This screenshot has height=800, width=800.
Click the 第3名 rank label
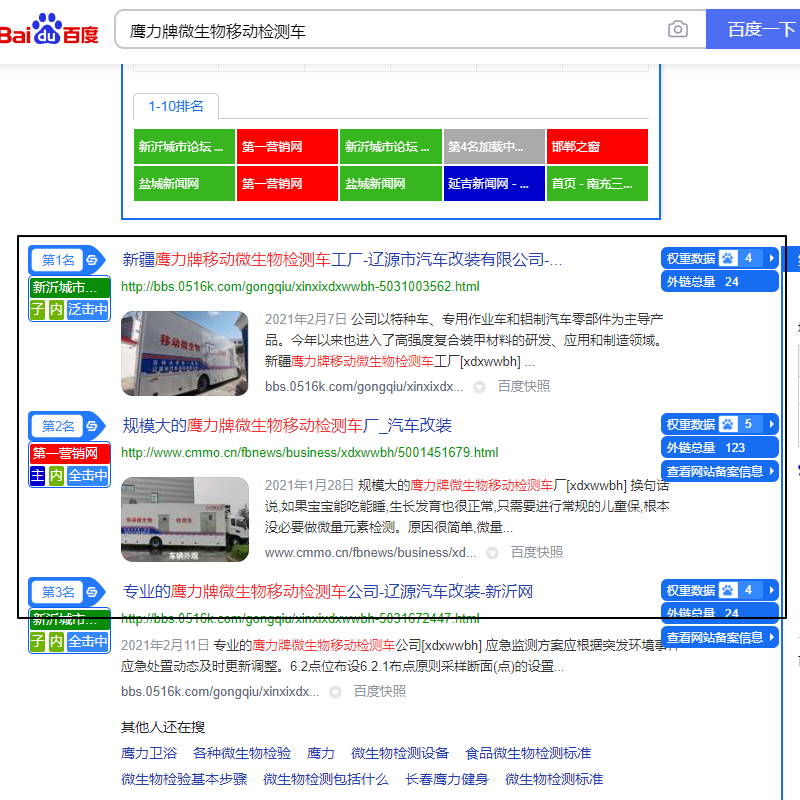(58, 592)
